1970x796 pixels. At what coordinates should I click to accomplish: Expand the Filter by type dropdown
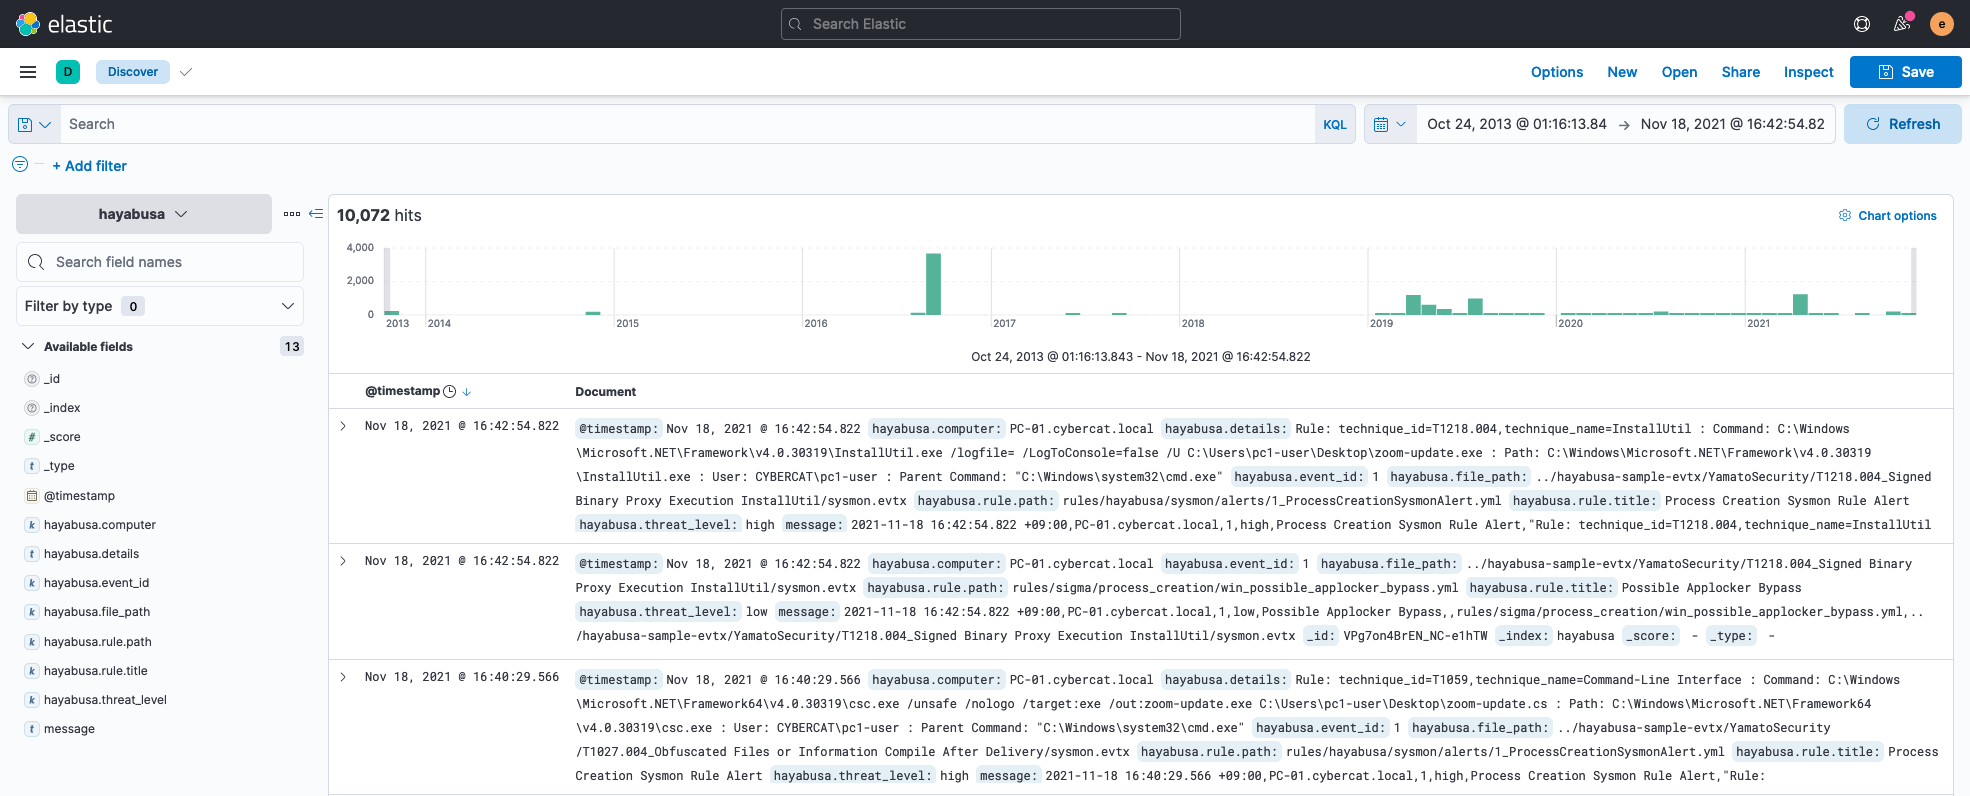(x=160, y=306)
